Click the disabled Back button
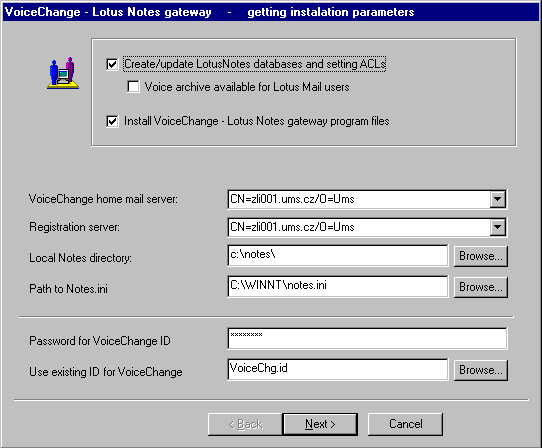The image size is (542, 448). (245, 424)
